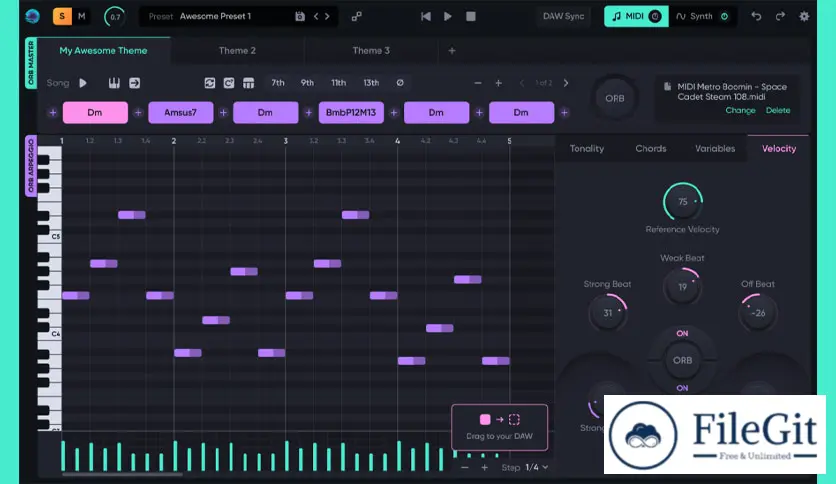Toggle the M mute button
The image size is (836, 484).
(x=82, y=16)
